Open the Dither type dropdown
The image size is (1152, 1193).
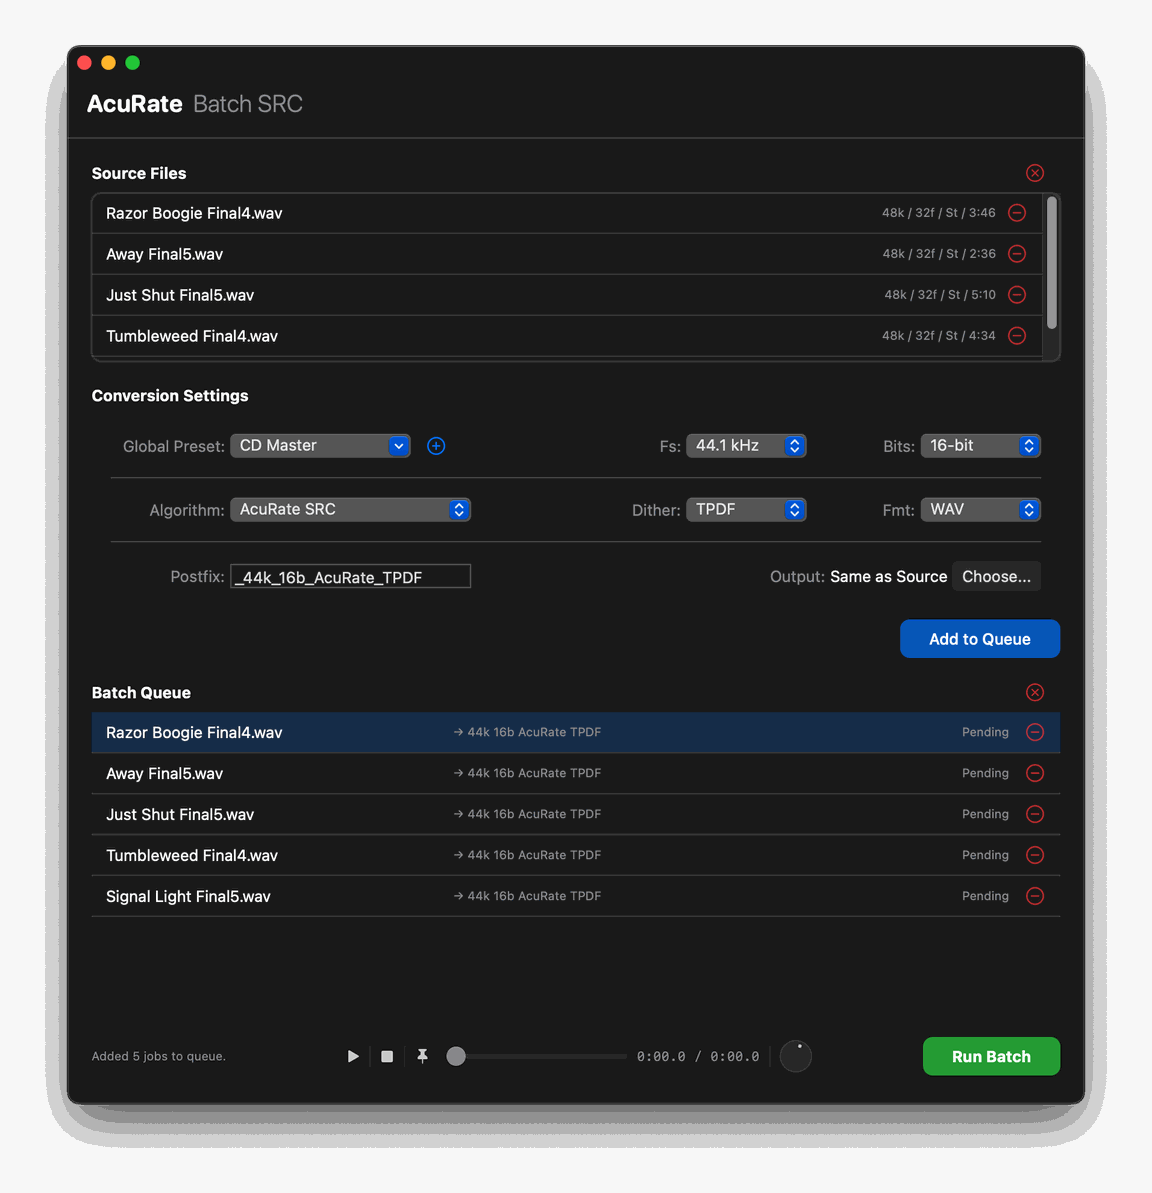tap(746, 510)
